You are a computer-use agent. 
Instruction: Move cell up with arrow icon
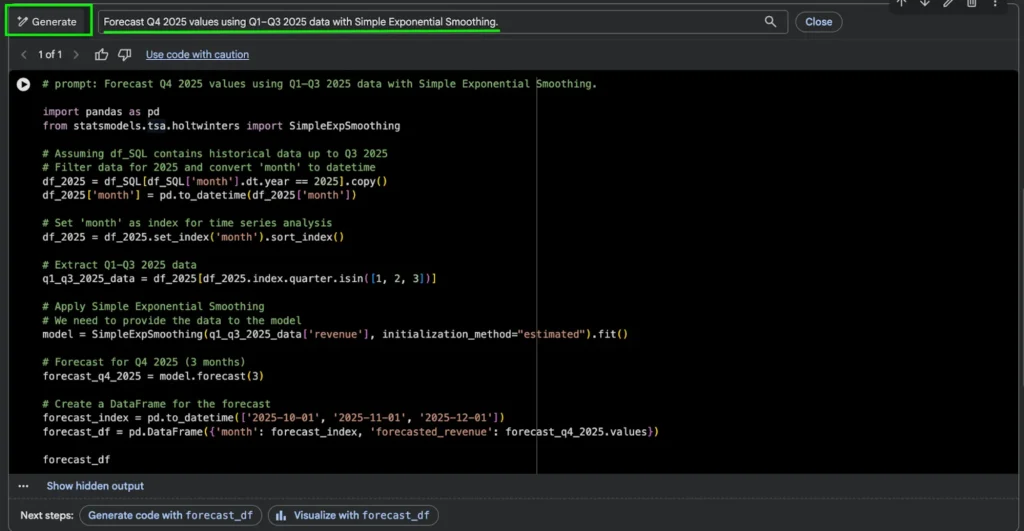pyautogui.click(x=900, y=3)
